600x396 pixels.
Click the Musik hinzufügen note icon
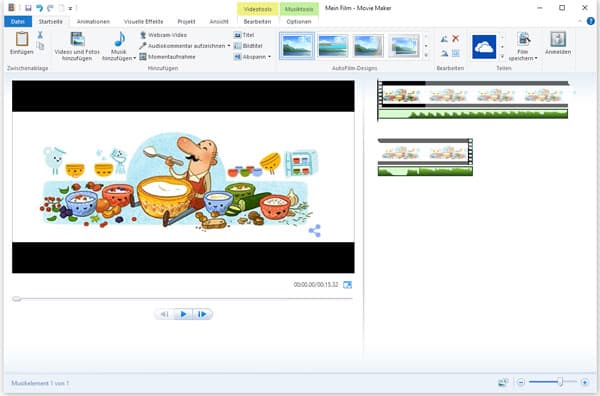119,39
